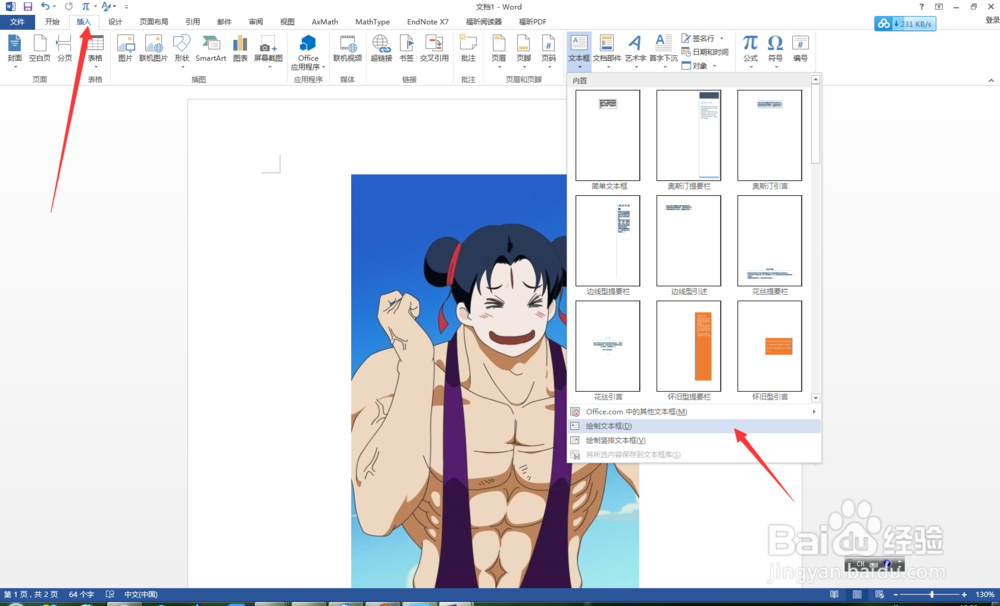Insert numbering (编号)

coord(800,50)
